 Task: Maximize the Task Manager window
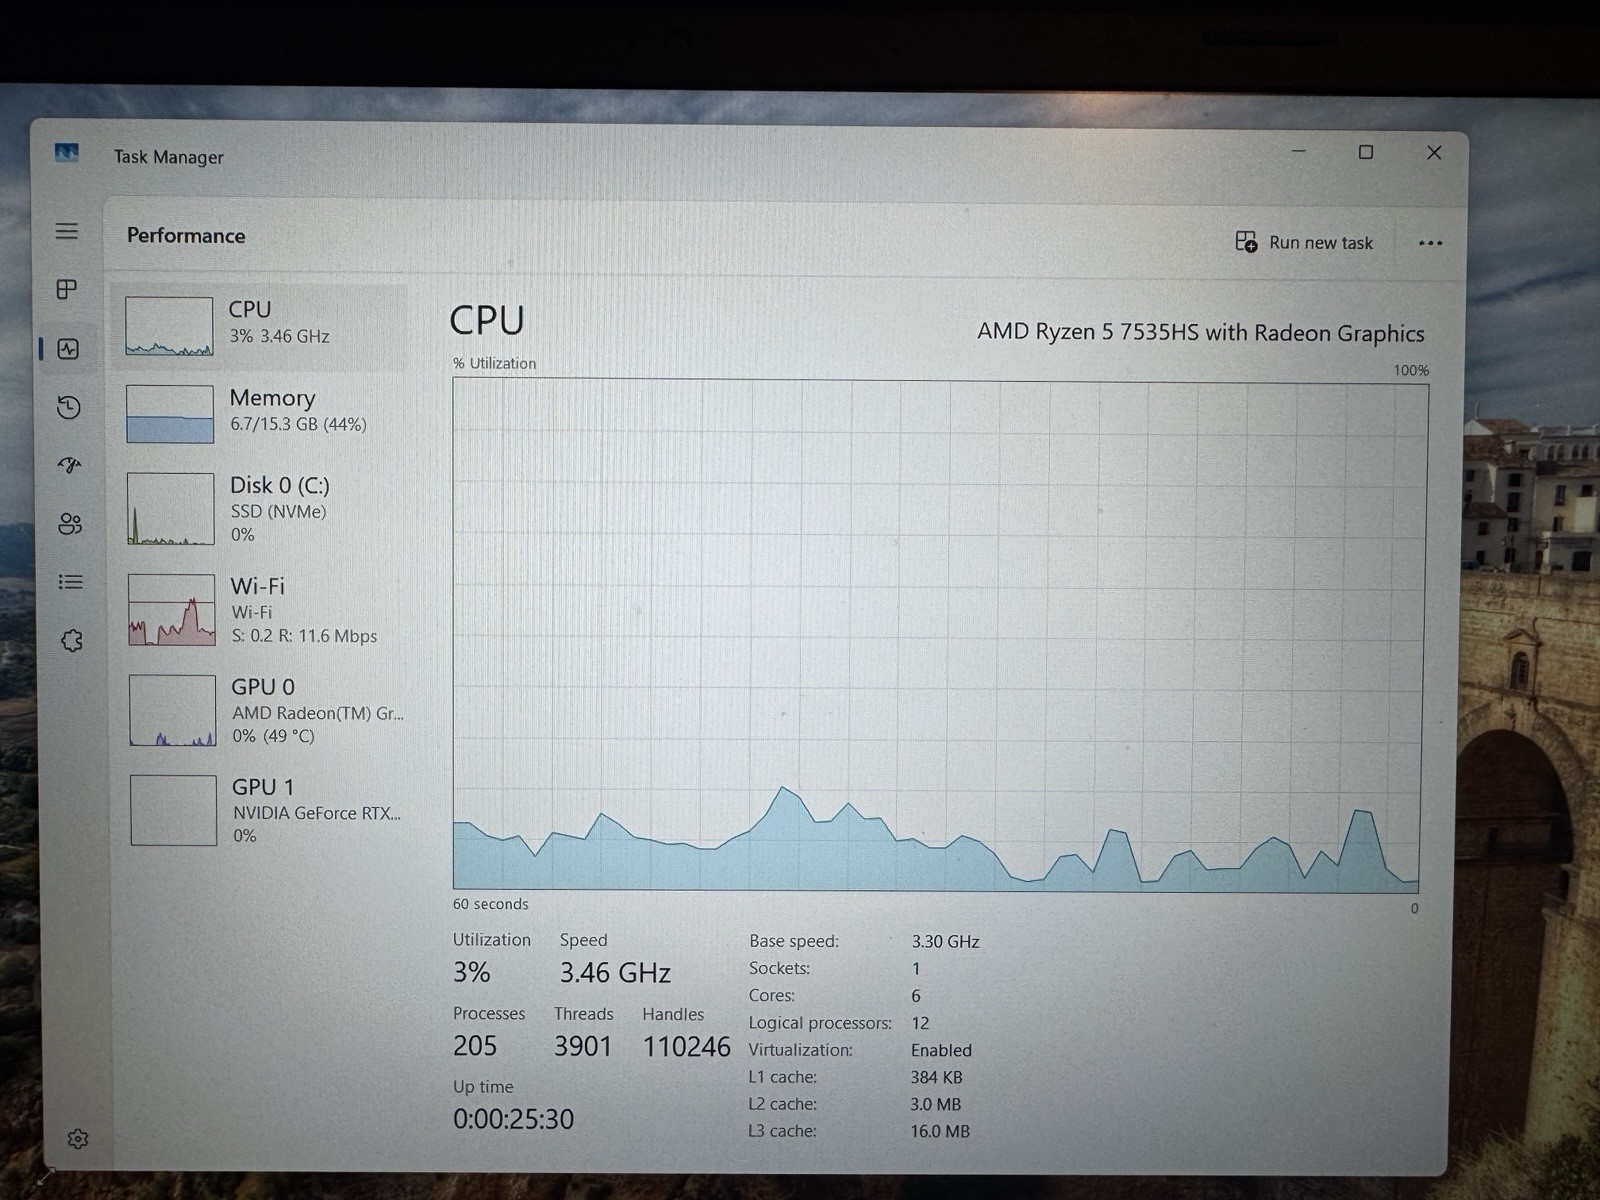point(1366,152)
